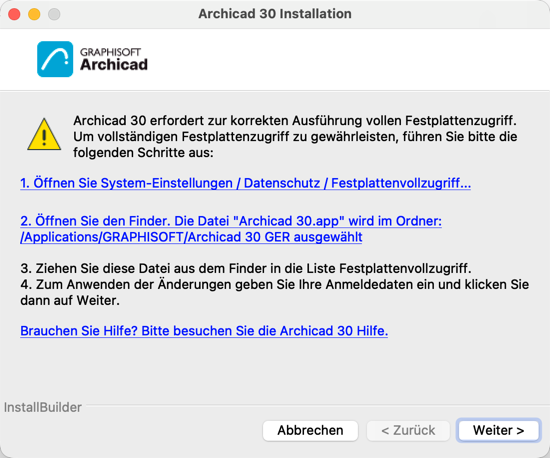This screenshot has height=458, width=550.
Task: Cancel installation with Abbrechen button
Action: tap(310, 430)
